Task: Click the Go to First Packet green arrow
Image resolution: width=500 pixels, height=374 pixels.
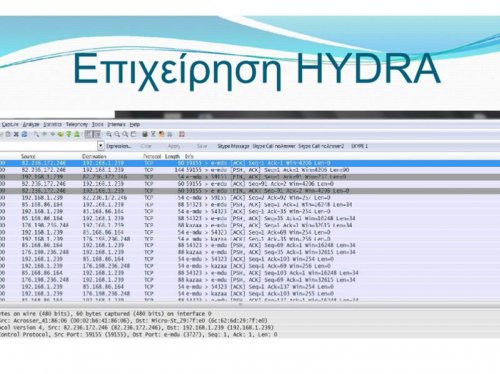Action: (69, 134)
